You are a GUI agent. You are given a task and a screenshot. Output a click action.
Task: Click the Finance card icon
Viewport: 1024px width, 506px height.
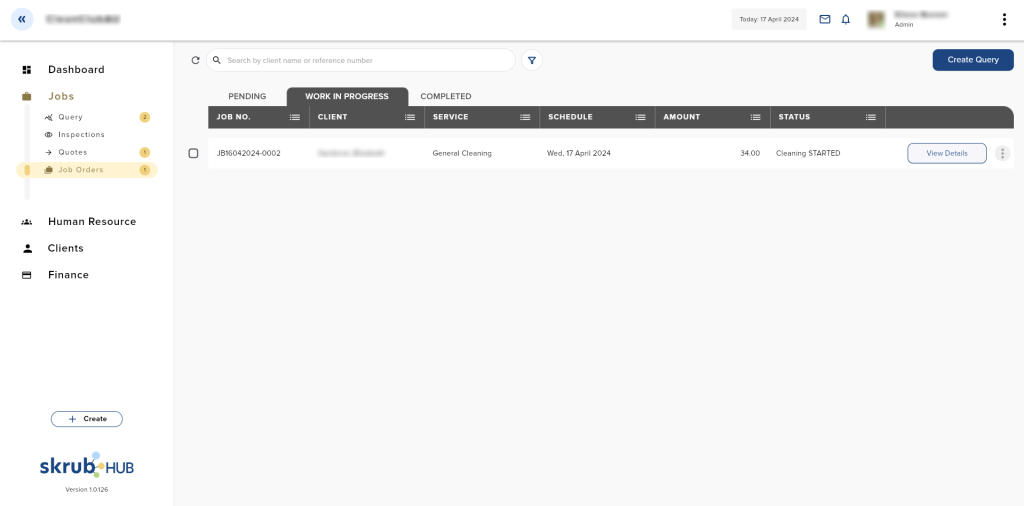pos(27,275)
